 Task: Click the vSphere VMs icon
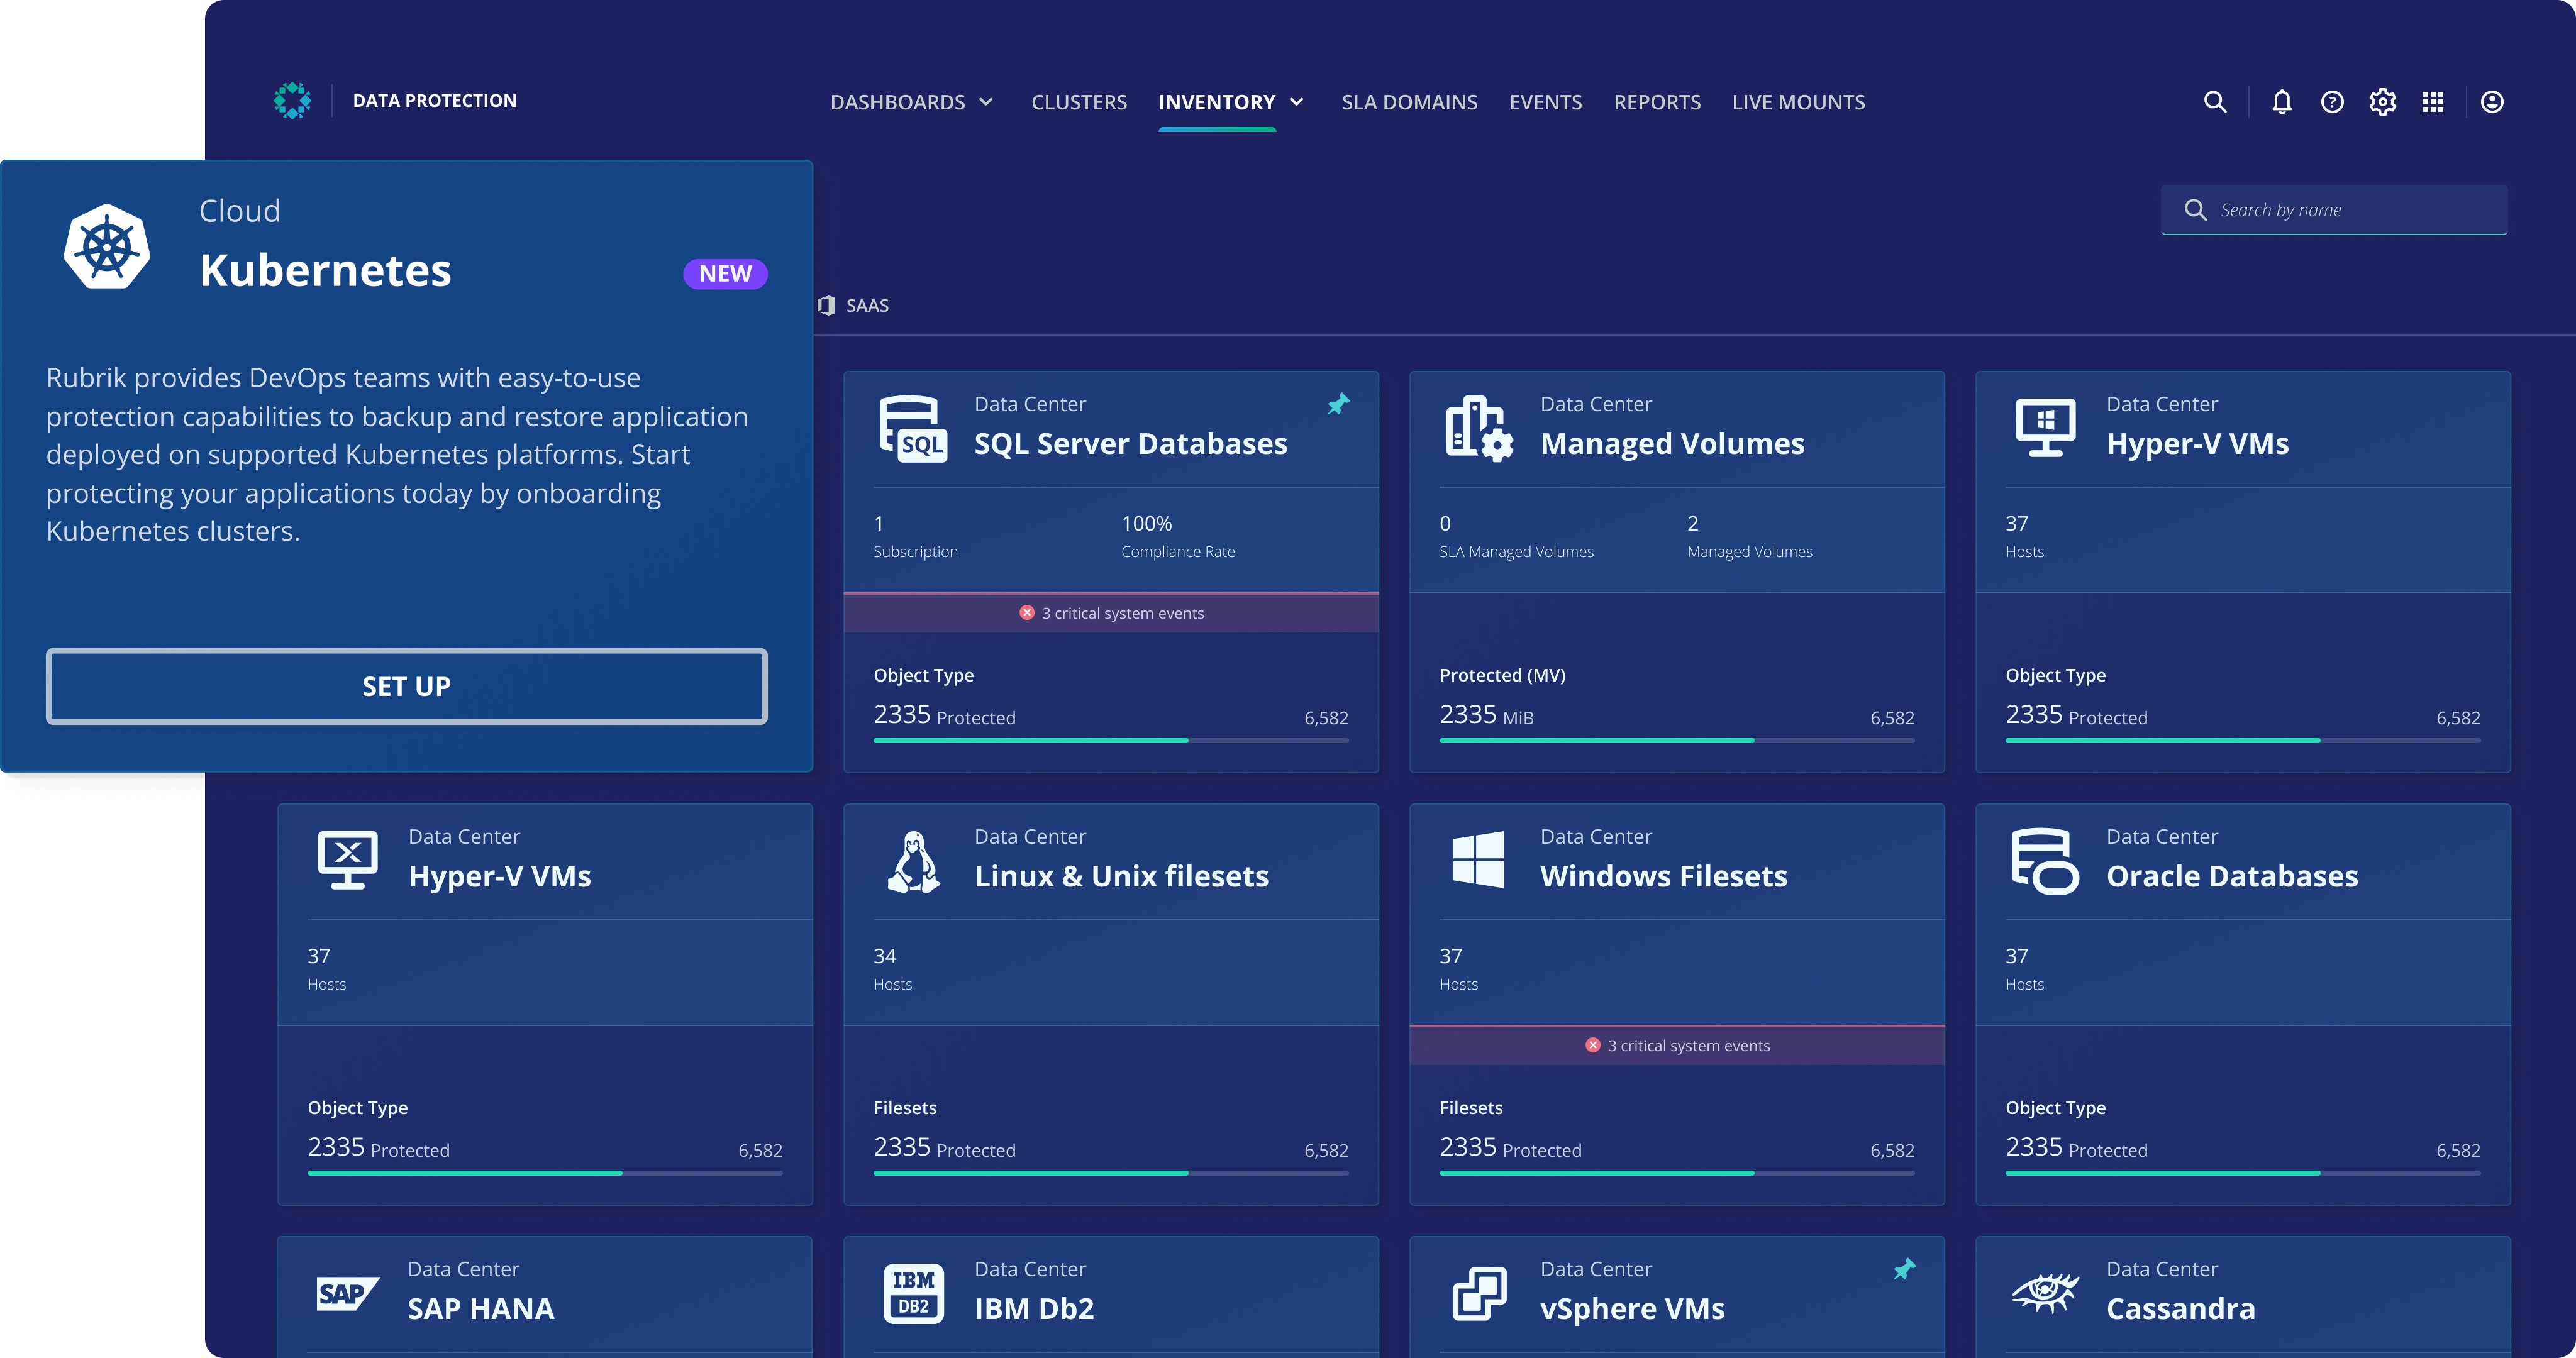pos(1479,1293)
